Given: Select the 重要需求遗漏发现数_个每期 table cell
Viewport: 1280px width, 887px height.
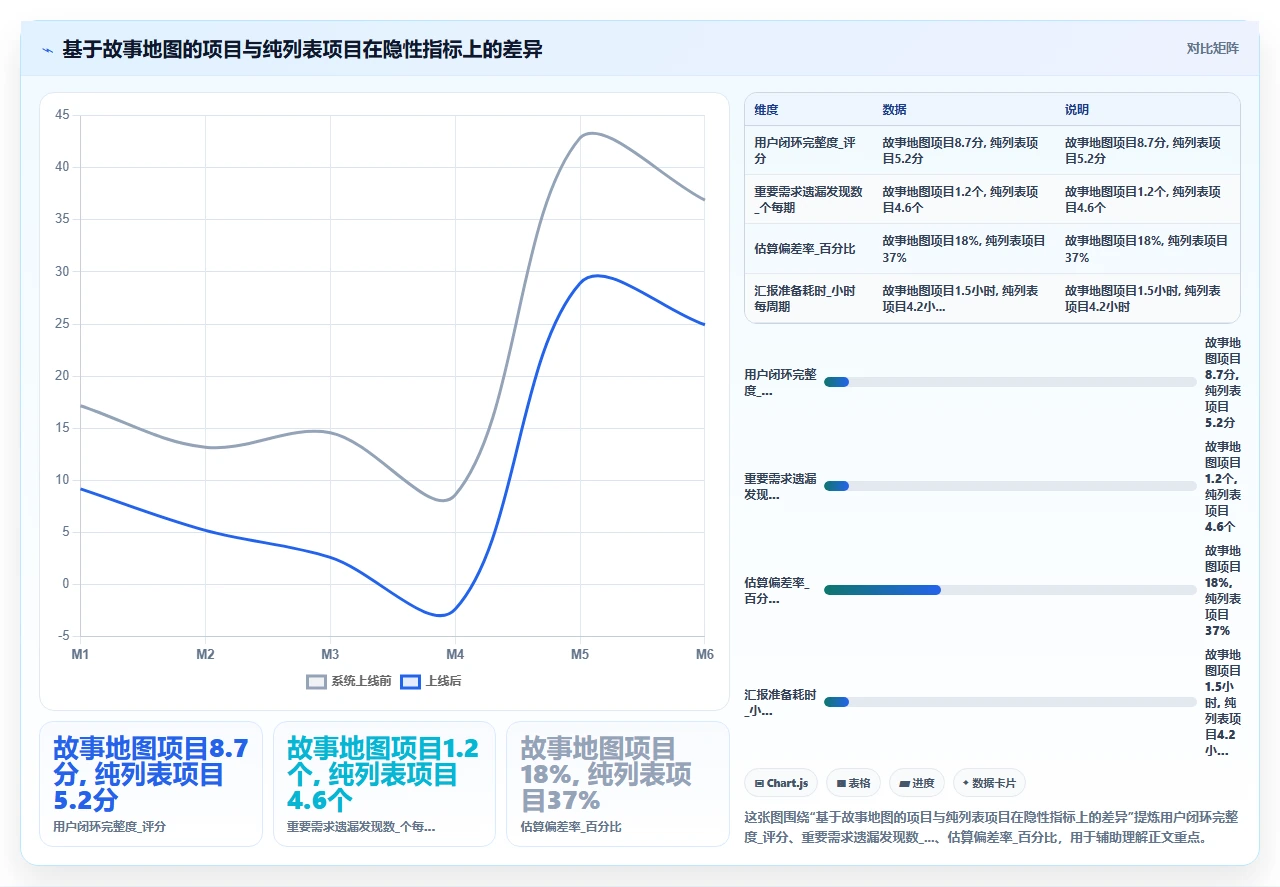Looking at the screenshot, I should click(809, 199).
